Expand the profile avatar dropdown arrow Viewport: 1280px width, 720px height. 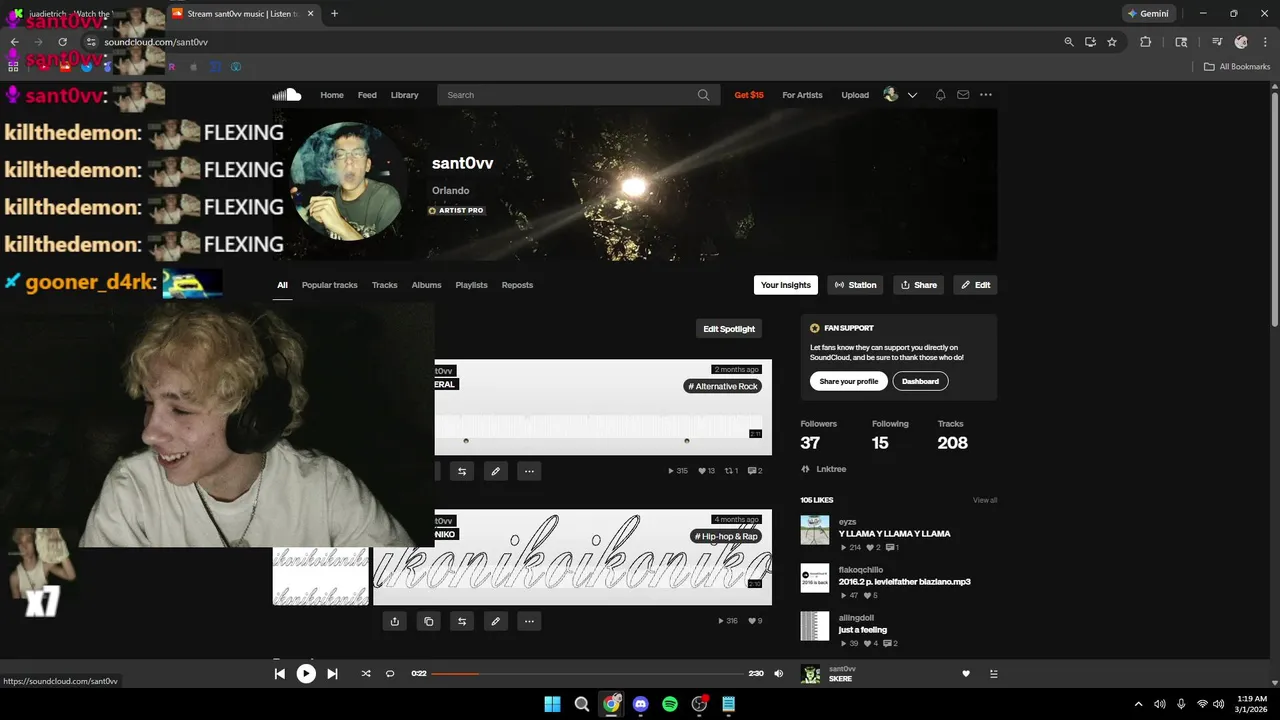point(912,95)
